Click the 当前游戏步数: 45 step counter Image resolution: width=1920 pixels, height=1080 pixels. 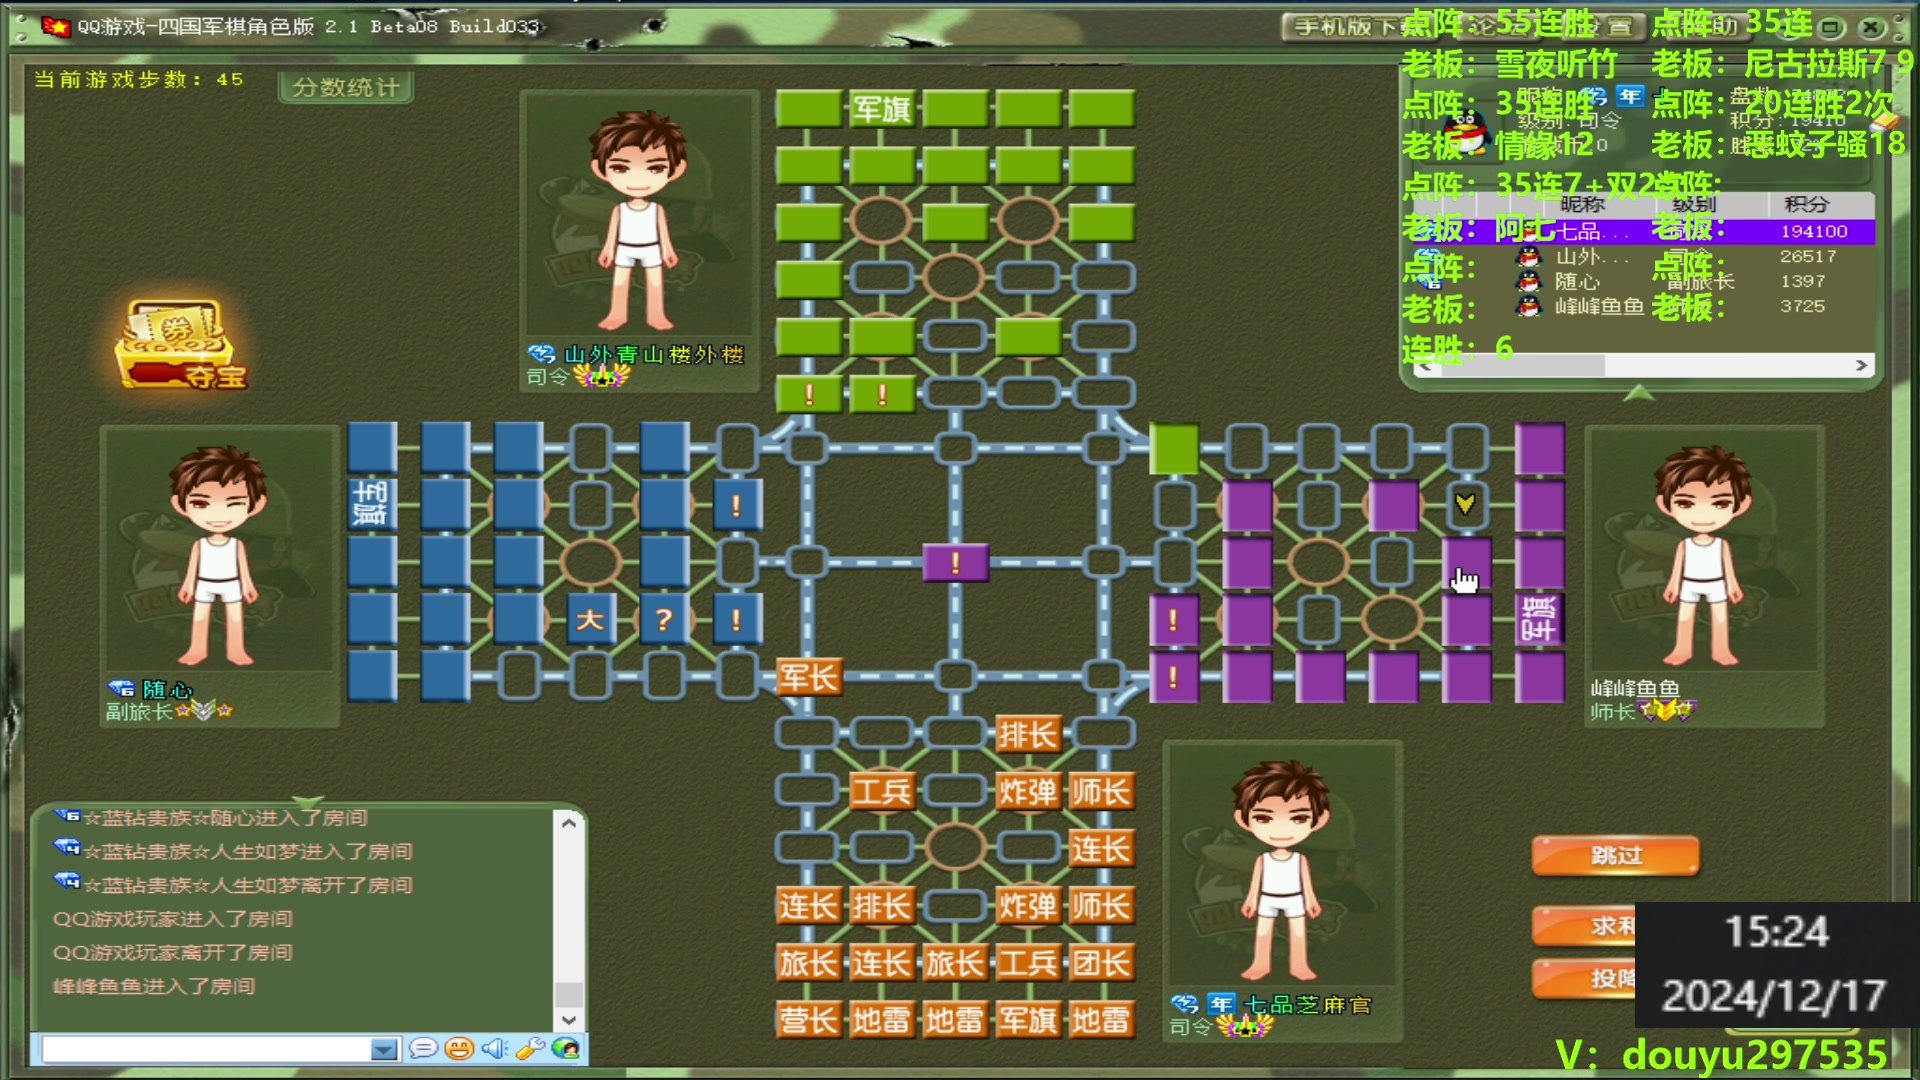[x=139, y=79]
